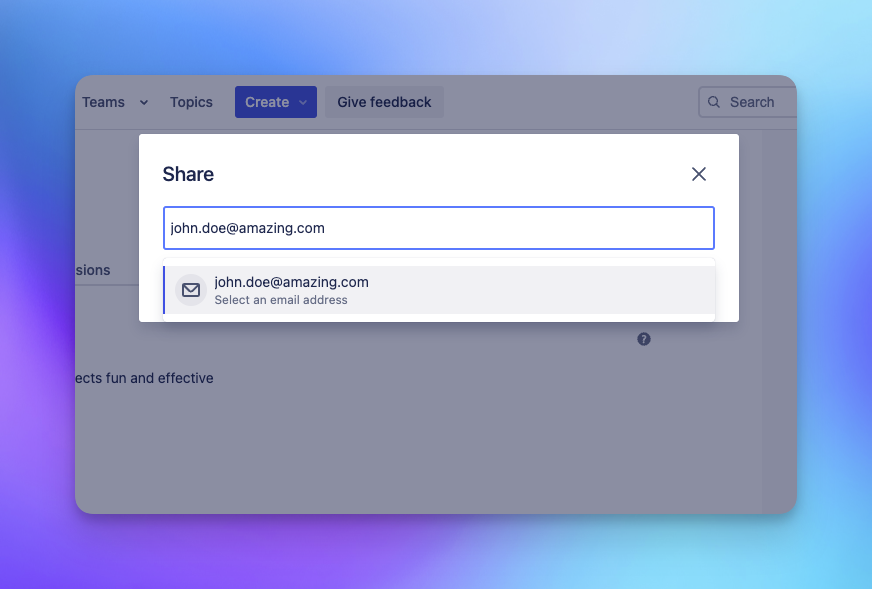Click the Give feedback button

[384, 101]
